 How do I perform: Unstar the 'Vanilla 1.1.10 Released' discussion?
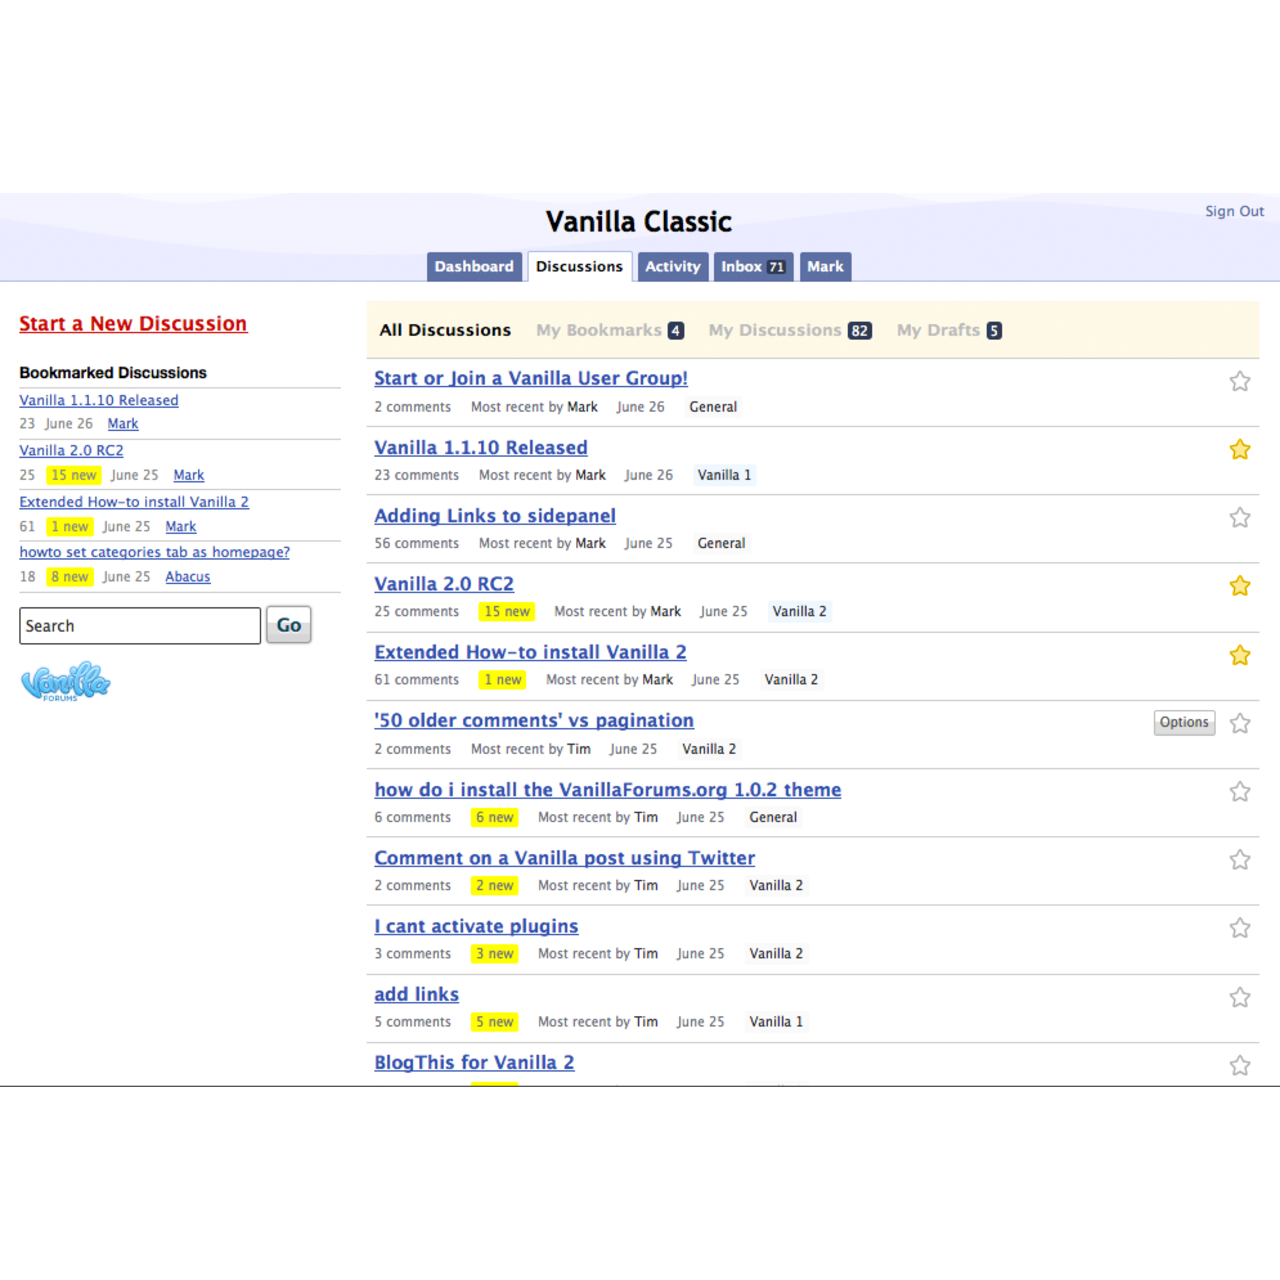pos(1240,449)
